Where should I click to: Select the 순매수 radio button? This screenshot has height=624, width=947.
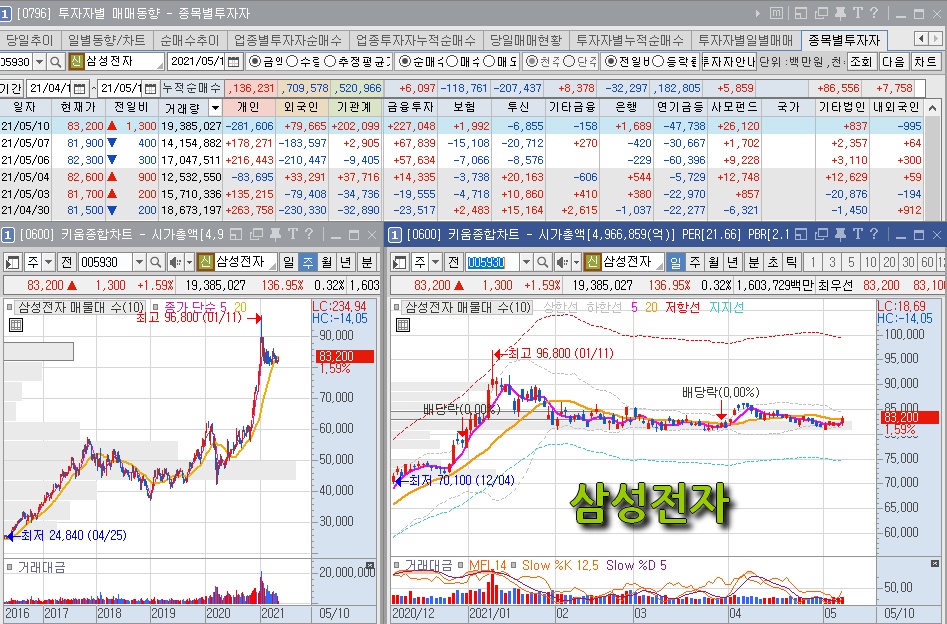click(405, 62)
